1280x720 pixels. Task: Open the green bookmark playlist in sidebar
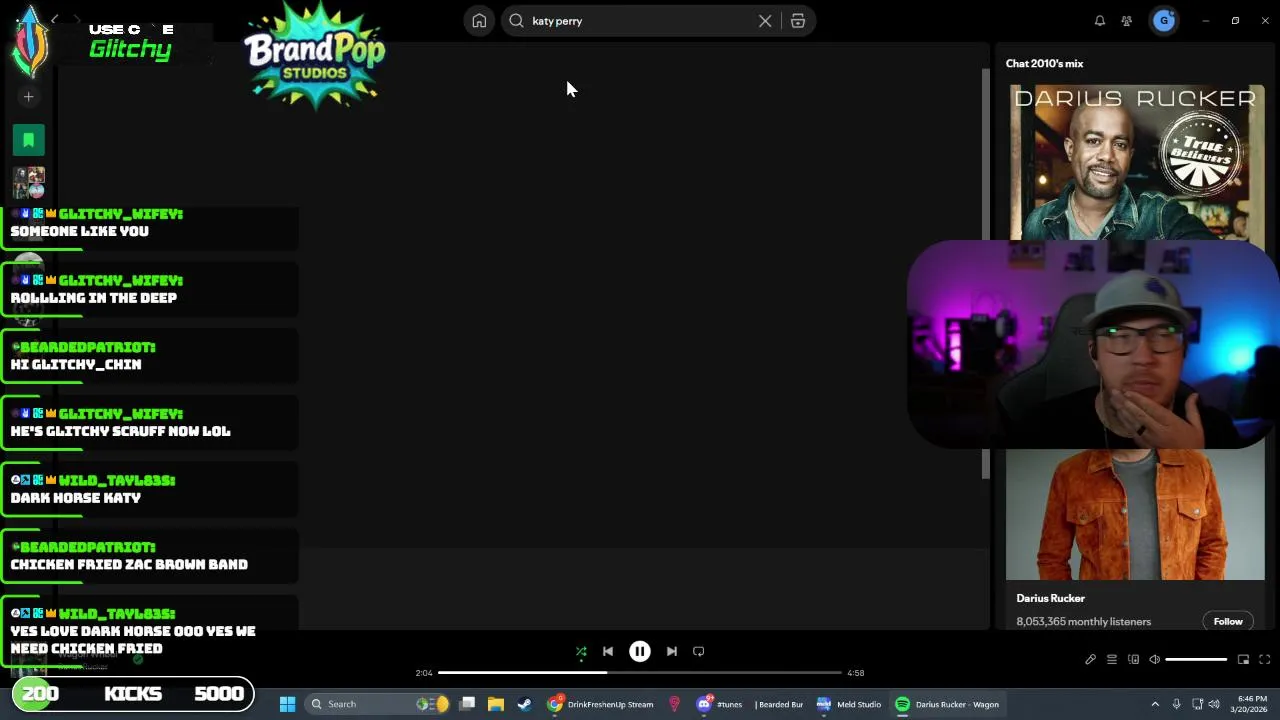pyautogui.click(x=29, y=140)
